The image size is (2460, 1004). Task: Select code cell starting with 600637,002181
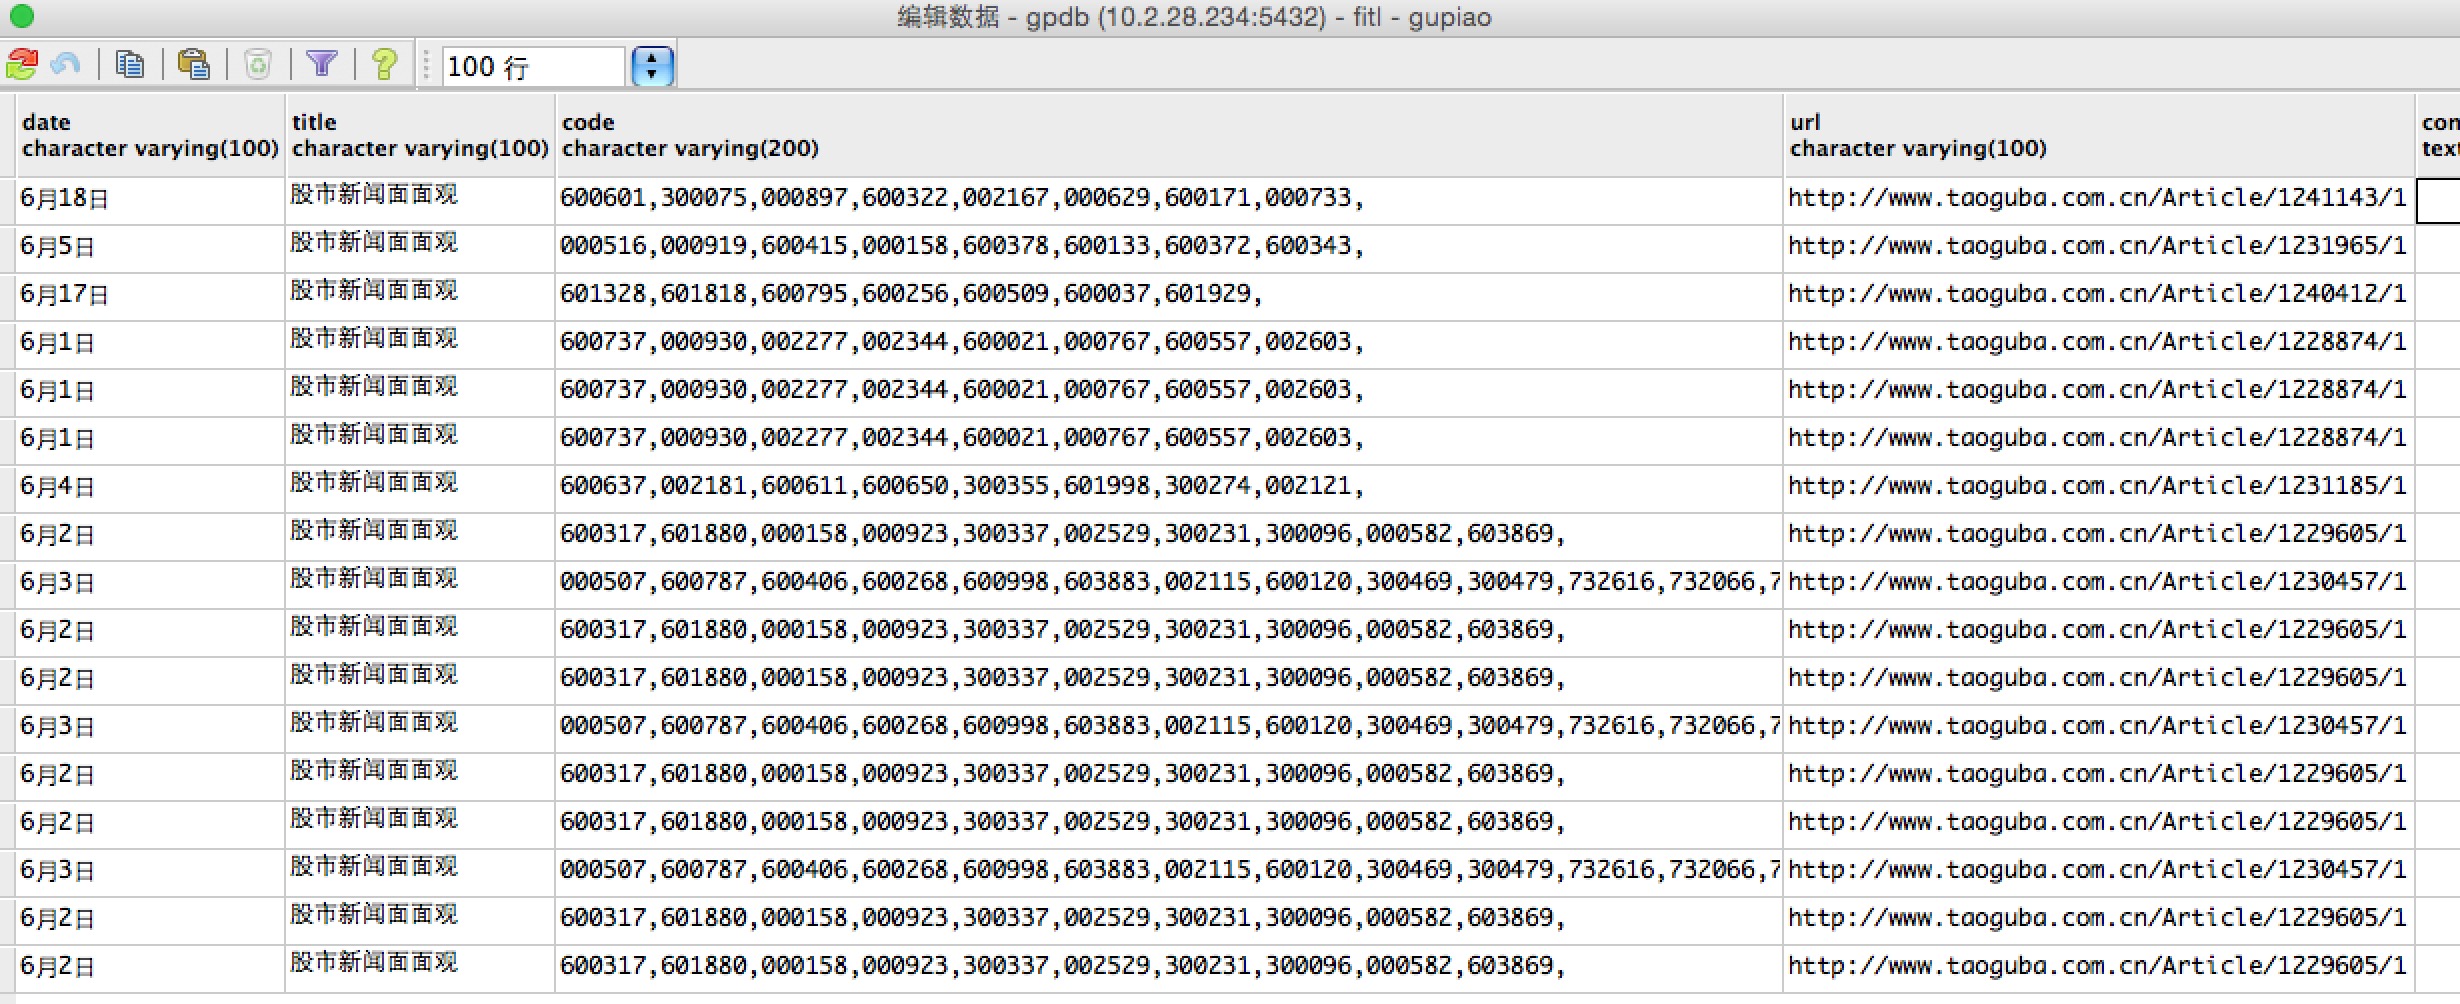pyautogui.click(x=1169, y=487)
